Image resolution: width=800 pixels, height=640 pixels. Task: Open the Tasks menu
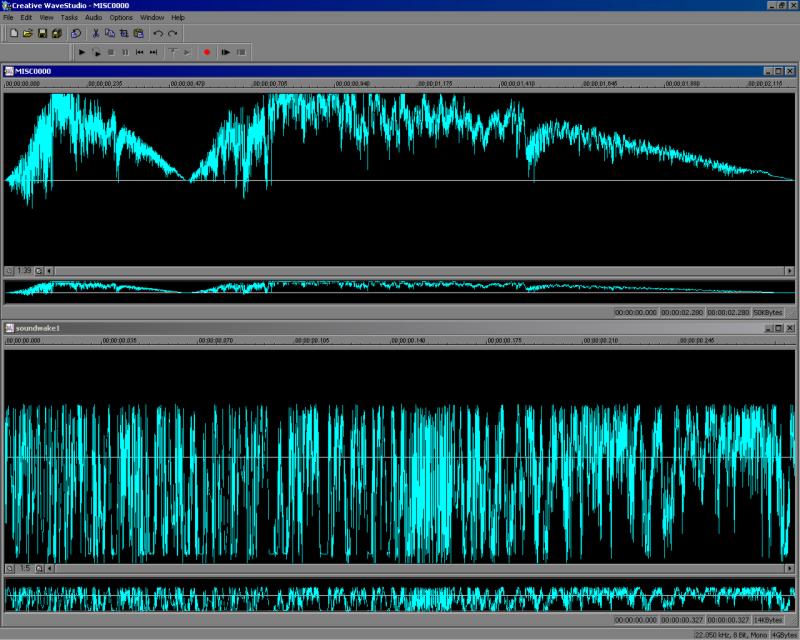[x=69, y=17]
